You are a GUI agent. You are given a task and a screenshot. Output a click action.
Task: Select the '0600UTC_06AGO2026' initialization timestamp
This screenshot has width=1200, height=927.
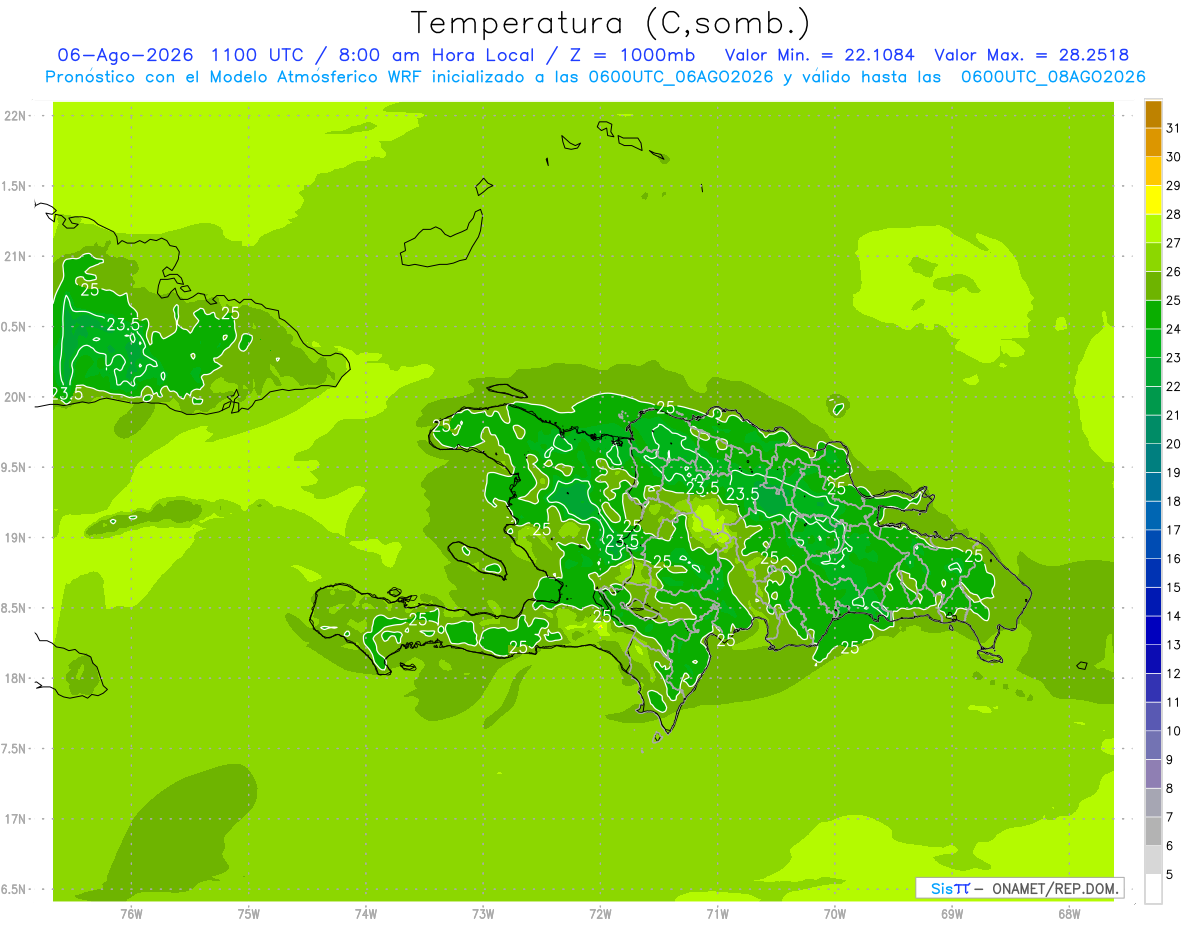(x=682, y=77)
